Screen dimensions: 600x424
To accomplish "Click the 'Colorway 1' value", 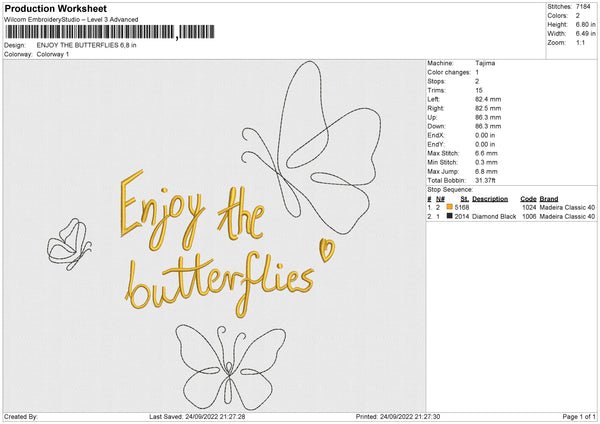I will pos(53,54).
